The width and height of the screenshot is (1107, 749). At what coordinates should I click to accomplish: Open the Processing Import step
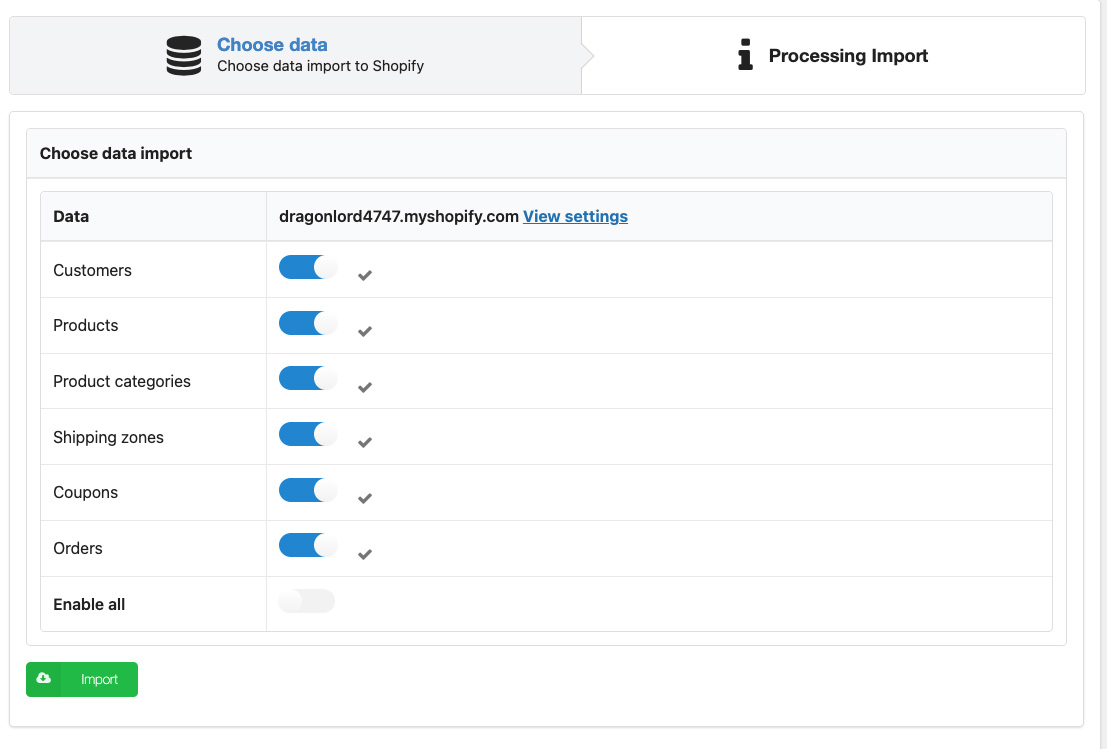[848, 56]
